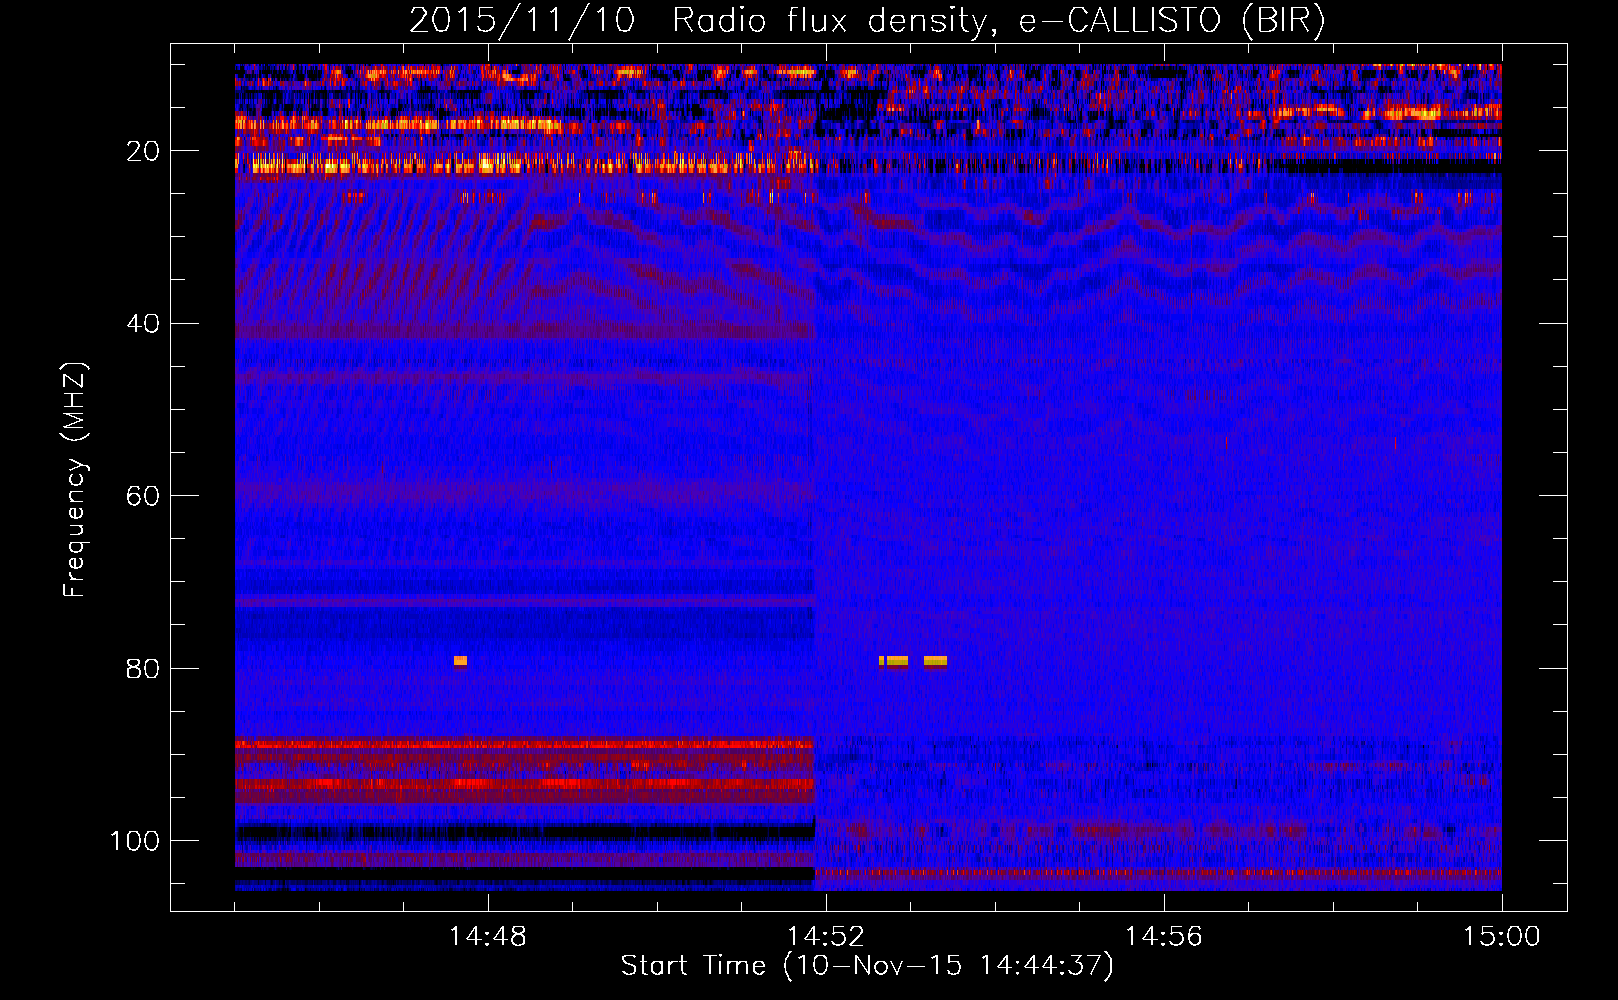
Task: Click the '80' frequency tick label
Action: point(143,668)
